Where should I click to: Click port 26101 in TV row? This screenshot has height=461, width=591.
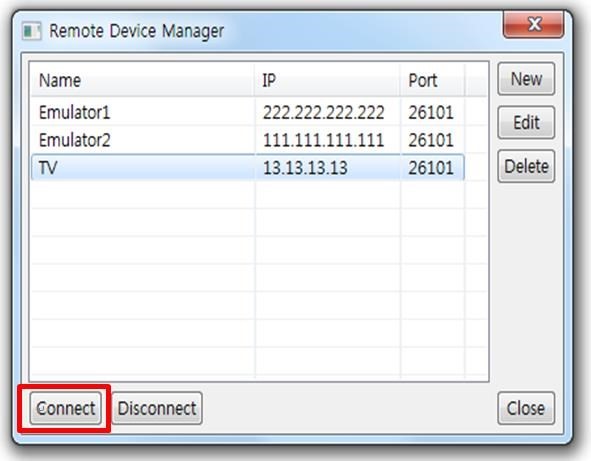431,168
